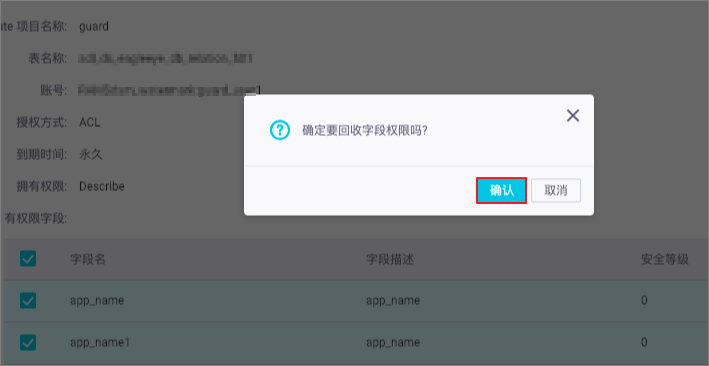Click the dialog message 确定要回收字段权限吗?

point(365,130)
